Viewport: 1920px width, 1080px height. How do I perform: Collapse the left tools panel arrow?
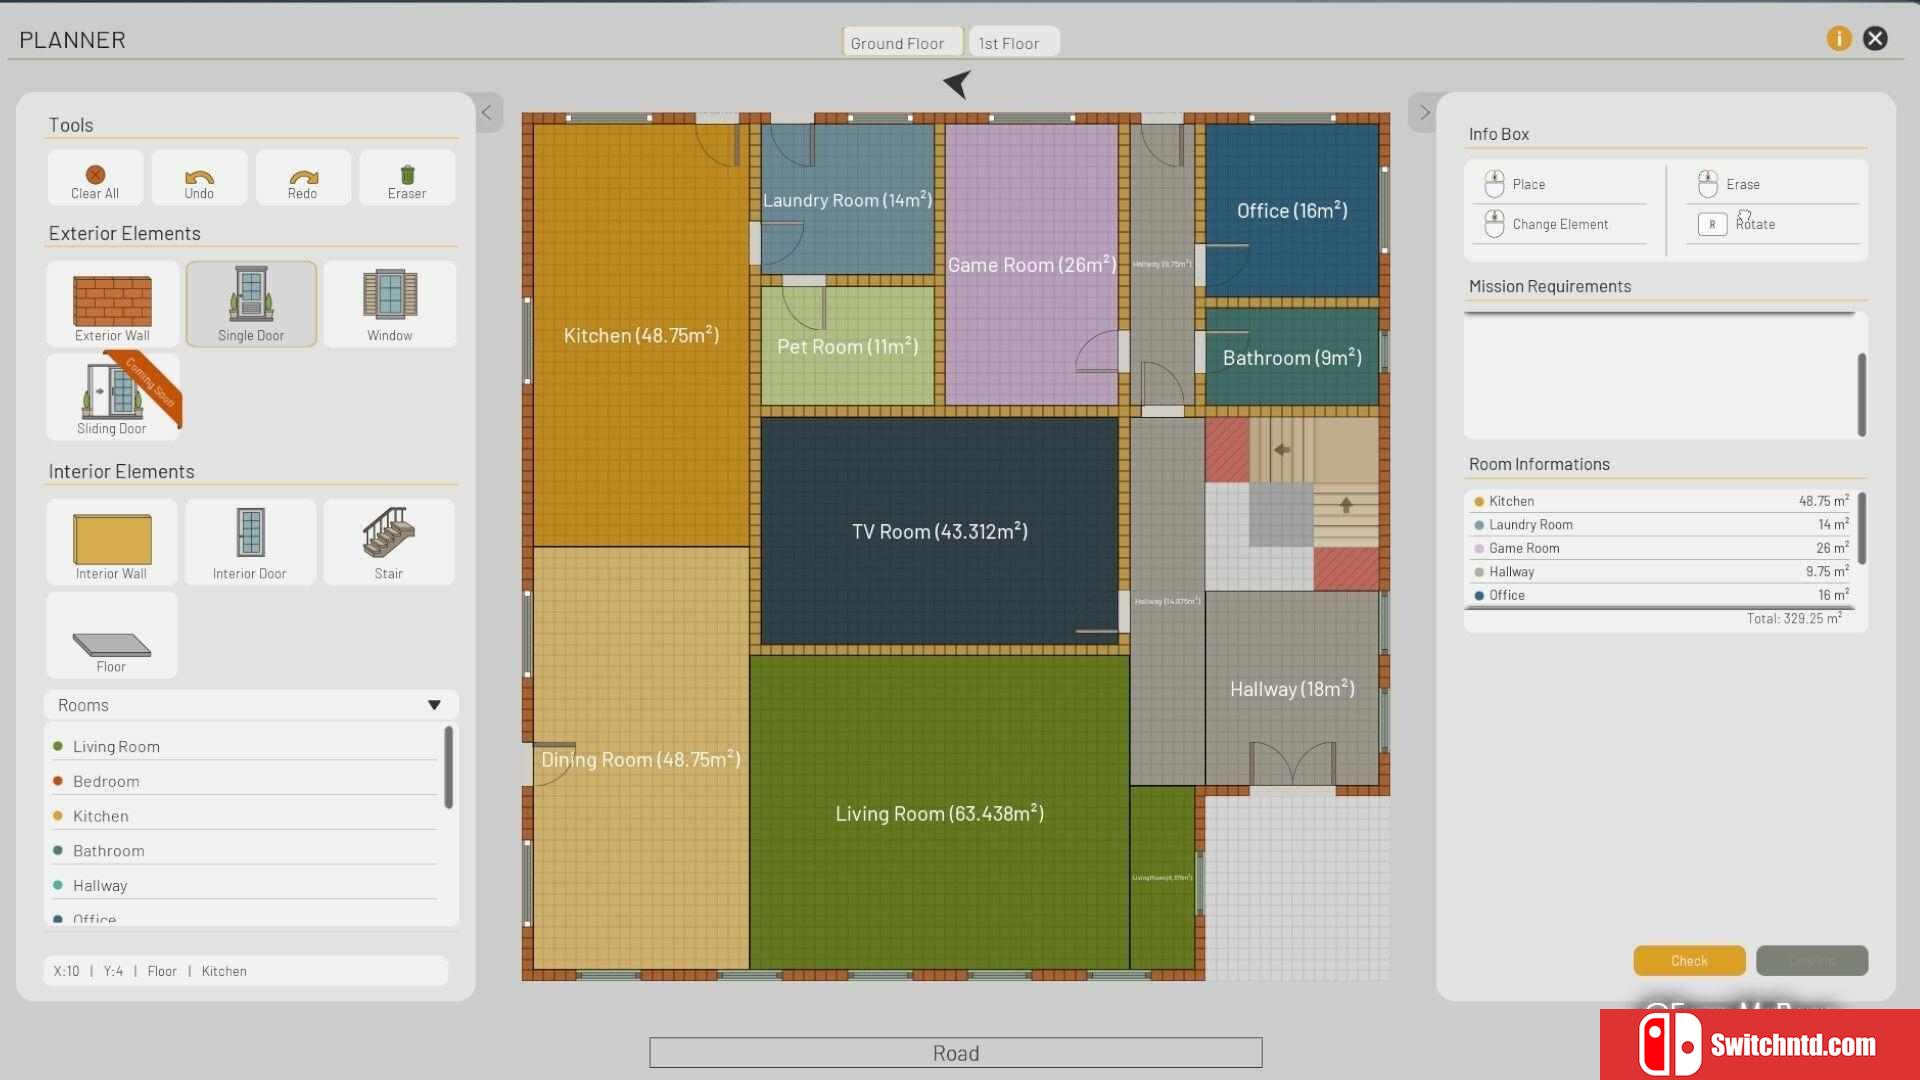coord(487,113)
